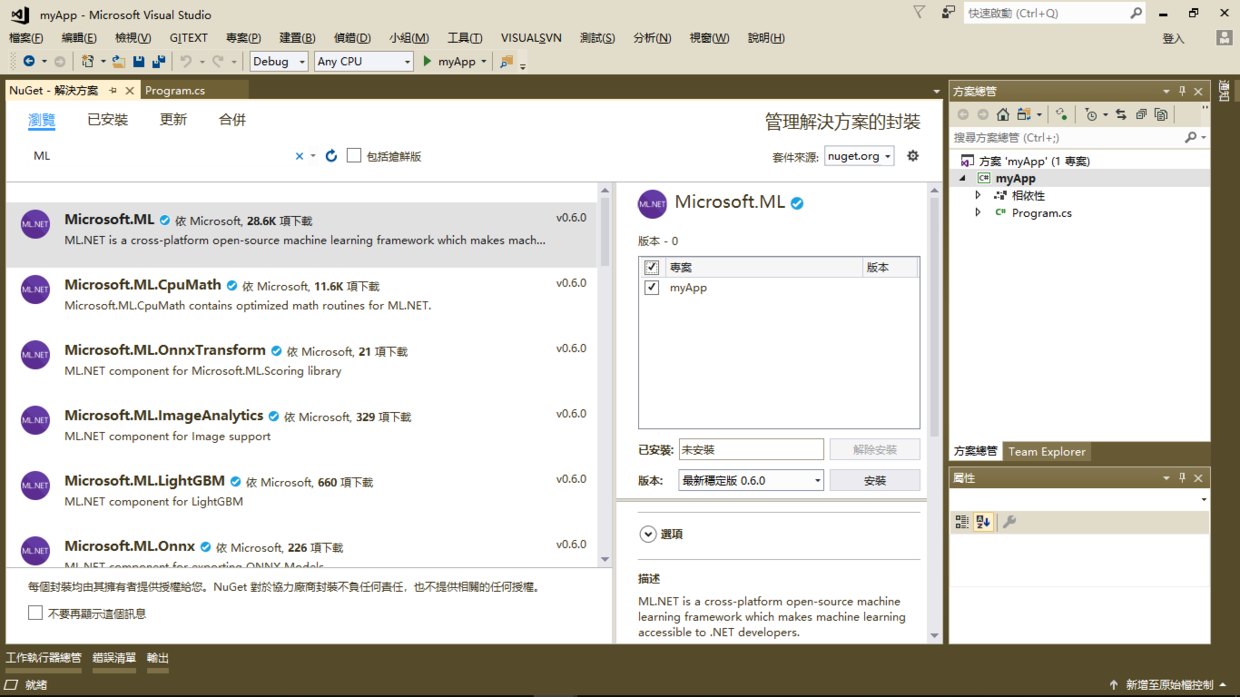
Task: Click the Open File toolbar icon
Action: [118, 62]
